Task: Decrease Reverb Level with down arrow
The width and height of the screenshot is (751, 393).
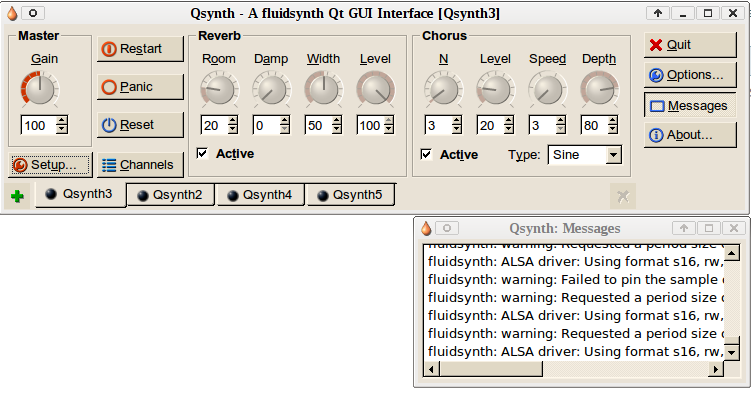Action: [389, 130]
